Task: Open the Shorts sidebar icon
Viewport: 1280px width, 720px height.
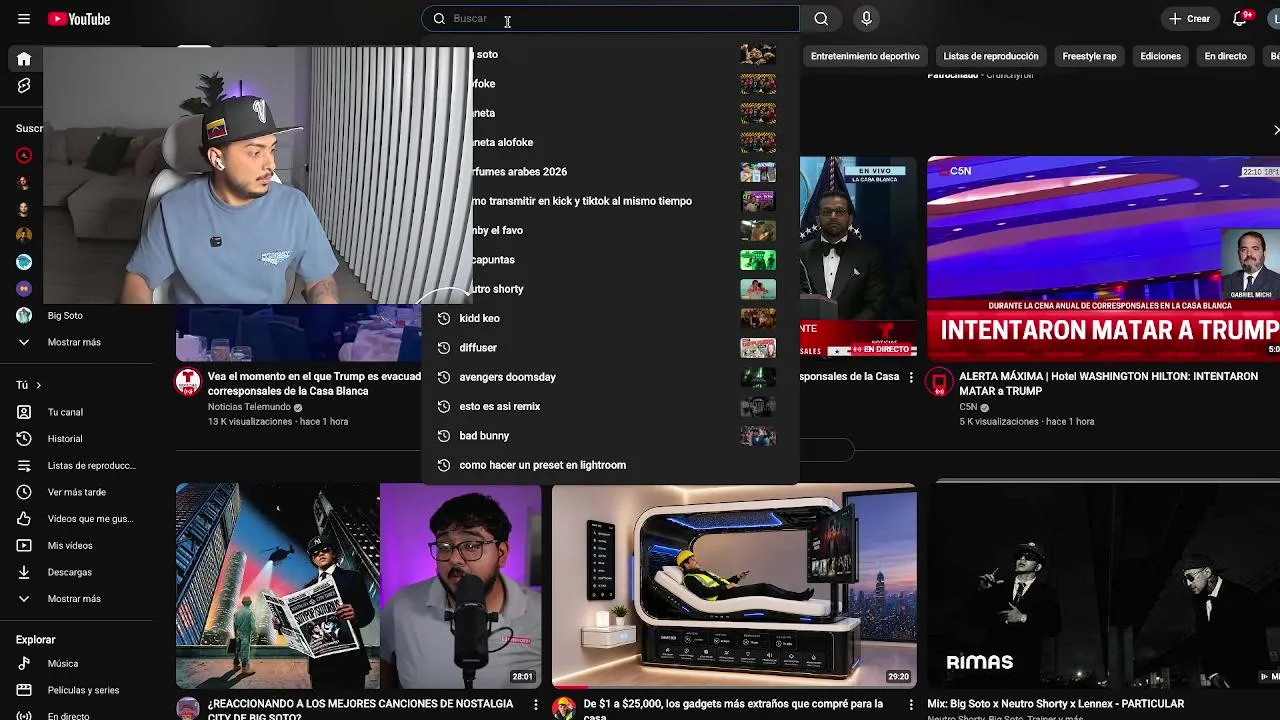Action: (24, 86)
